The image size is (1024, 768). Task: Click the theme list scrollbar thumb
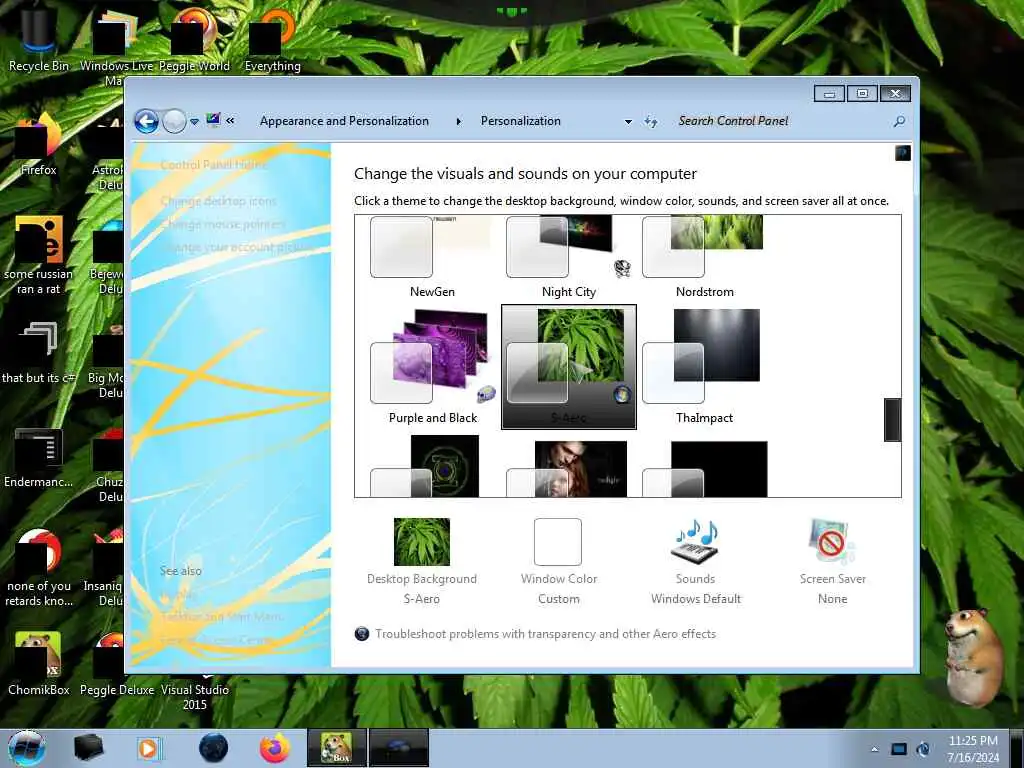tap(893, 419)
